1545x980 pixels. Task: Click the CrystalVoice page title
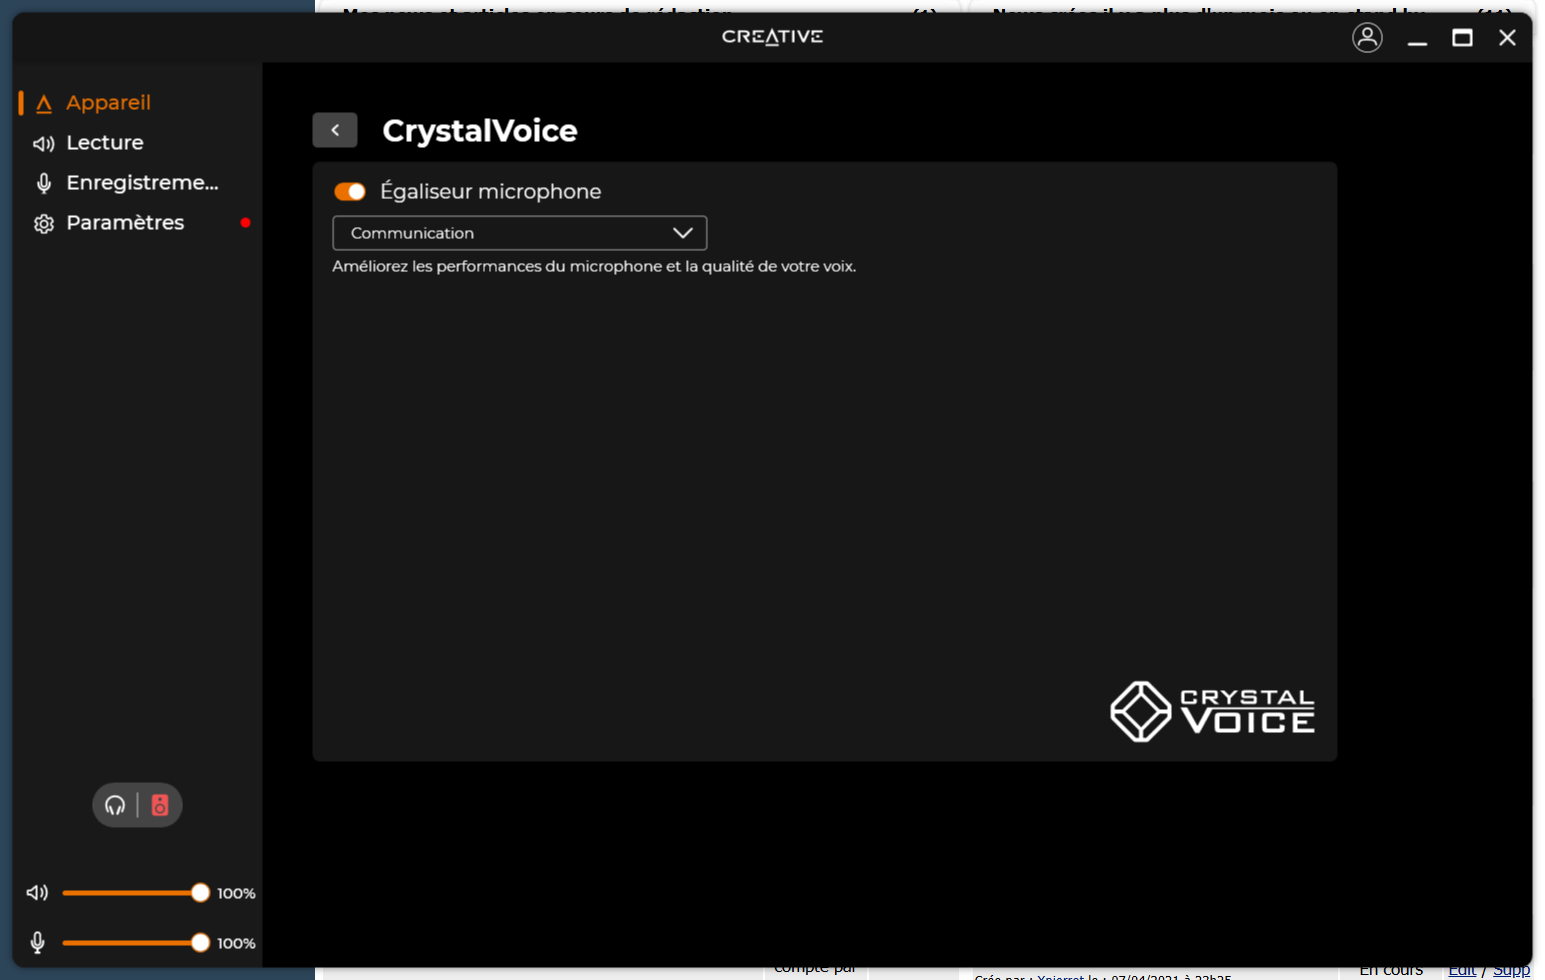coord(480,131)
